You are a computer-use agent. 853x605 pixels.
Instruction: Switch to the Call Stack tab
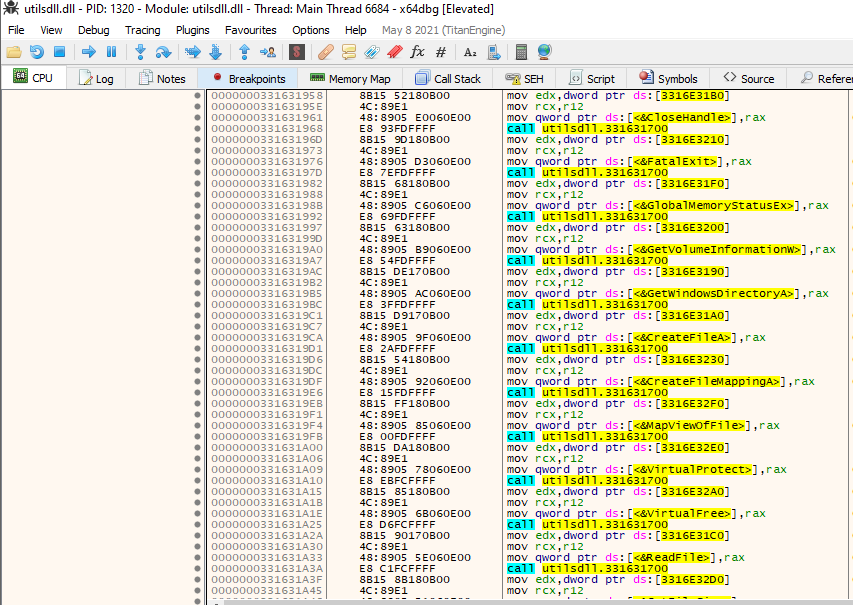coord(448,78)
